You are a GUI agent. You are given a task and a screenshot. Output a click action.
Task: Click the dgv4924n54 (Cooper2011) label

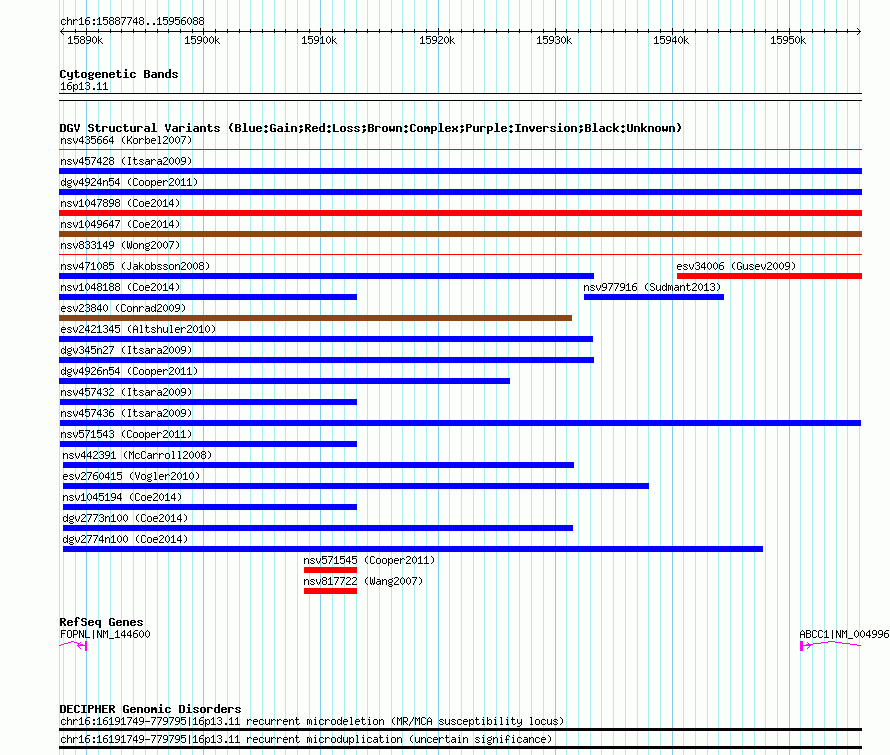click(129, 182)
